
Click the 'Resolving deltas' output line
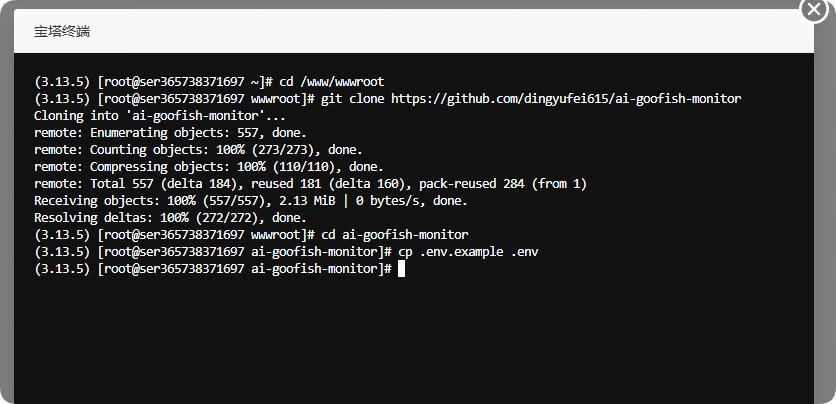point(171,217)
